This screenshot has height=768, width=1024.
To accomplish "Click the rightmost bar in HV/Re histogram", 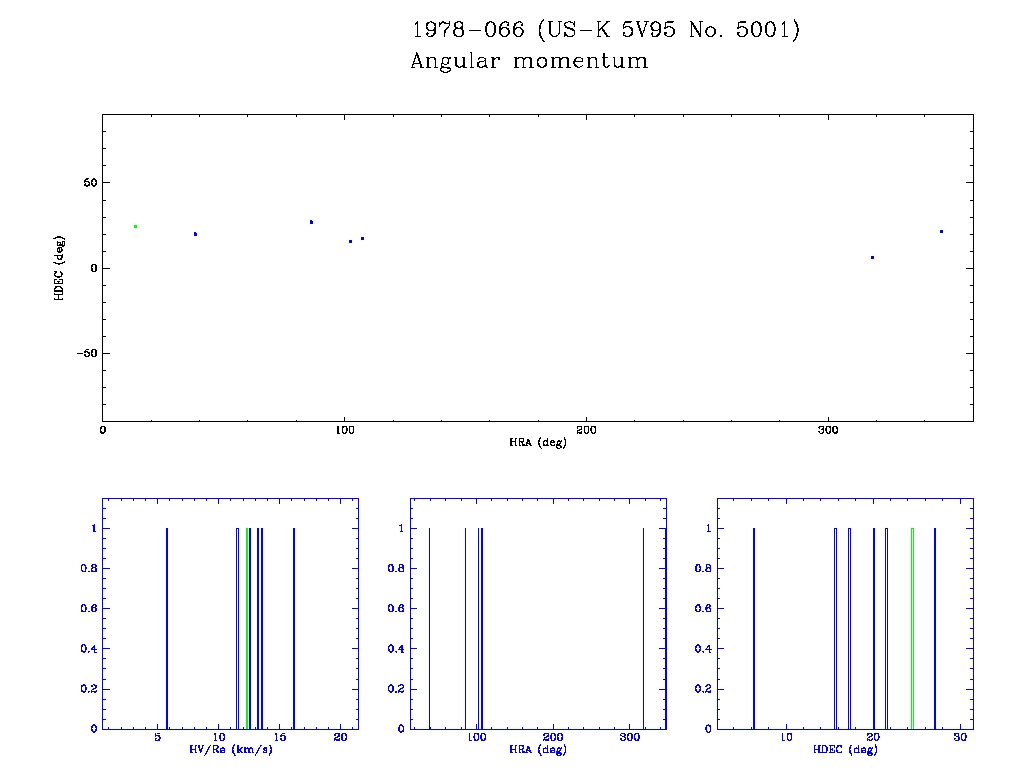I will [293, 628].
